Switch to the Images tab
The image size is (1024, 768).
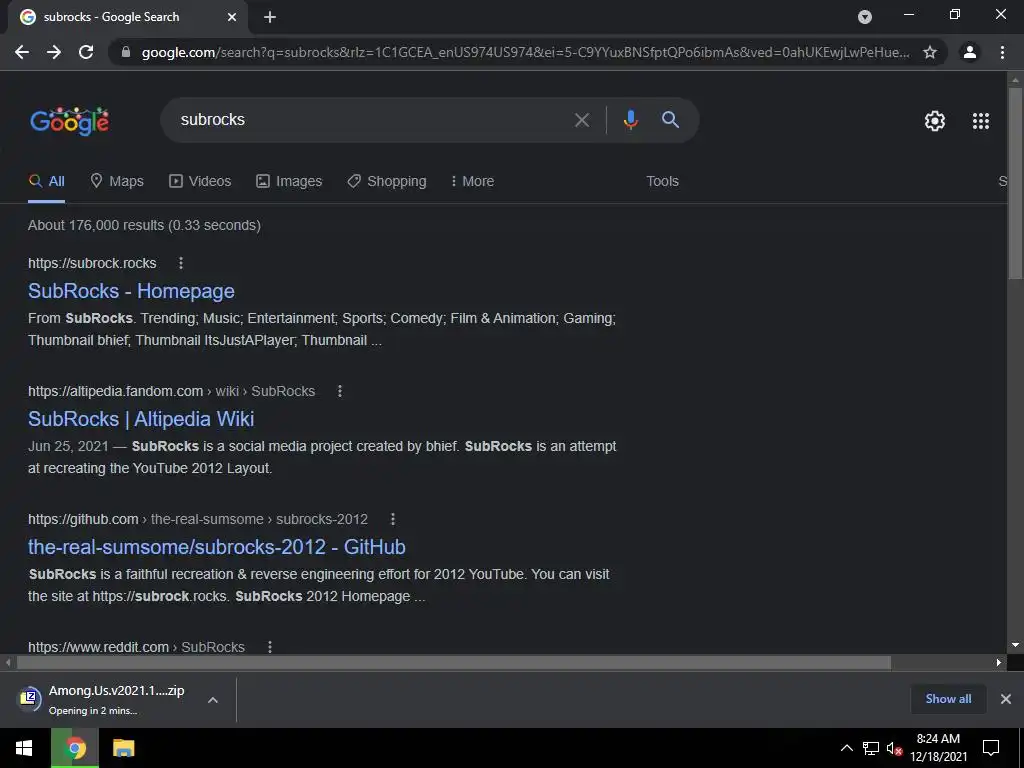tap(289, 182)
